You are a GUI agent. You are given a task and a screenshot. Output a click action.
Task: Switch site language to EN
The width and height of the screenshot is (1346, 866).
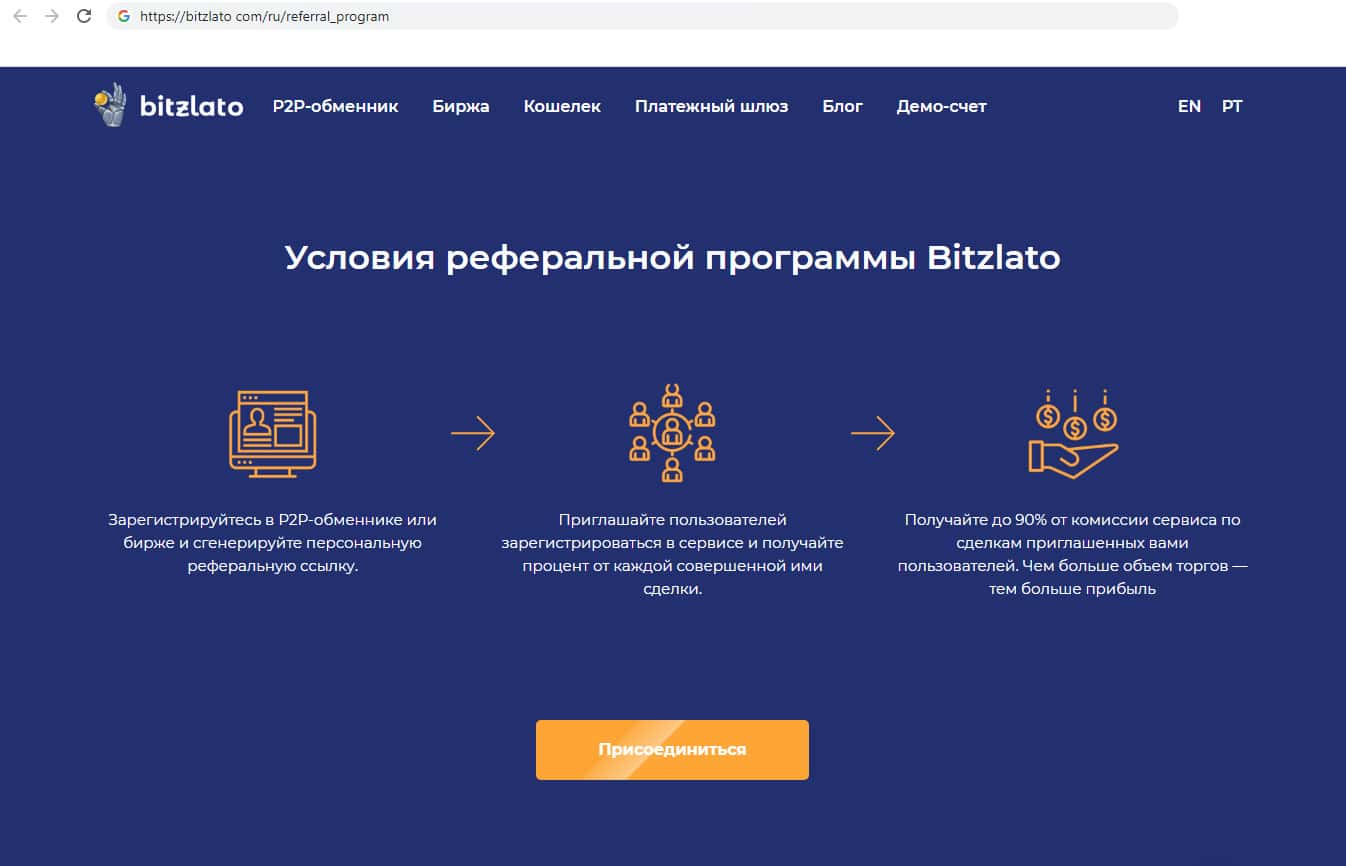tap(1189, 106)
